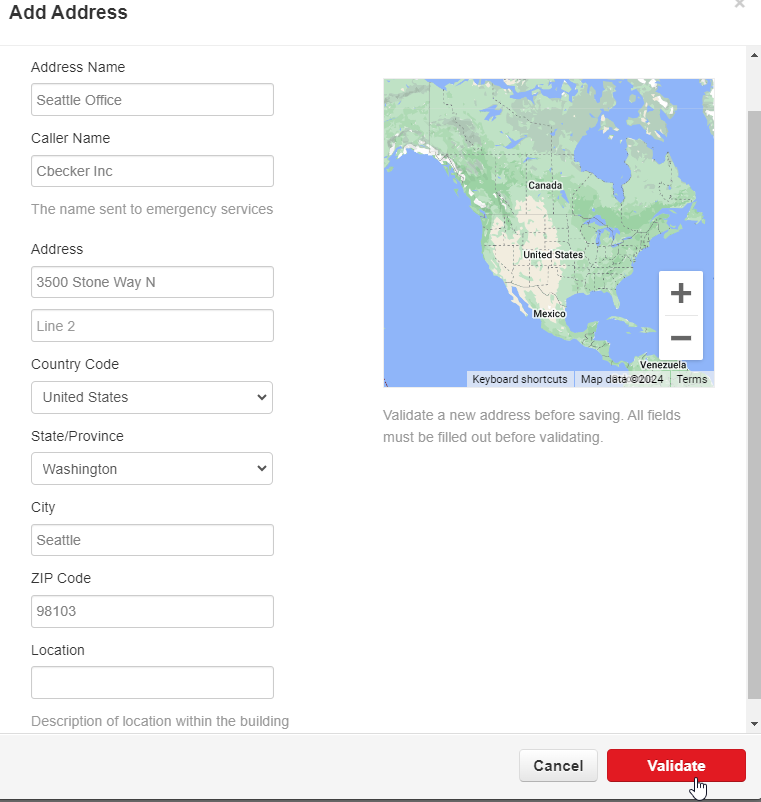Click the dialog vertical scrollbar thumb
The height and width of the screenshot is (802, 761).
754,400
